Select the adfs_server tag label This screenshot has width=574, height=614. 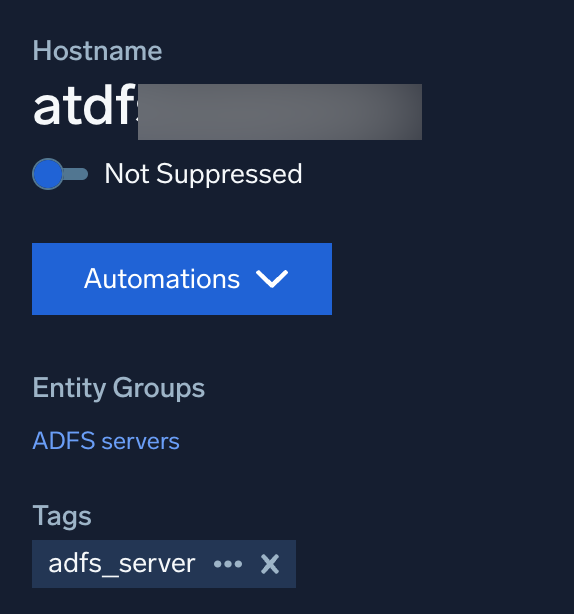(122, 564)
